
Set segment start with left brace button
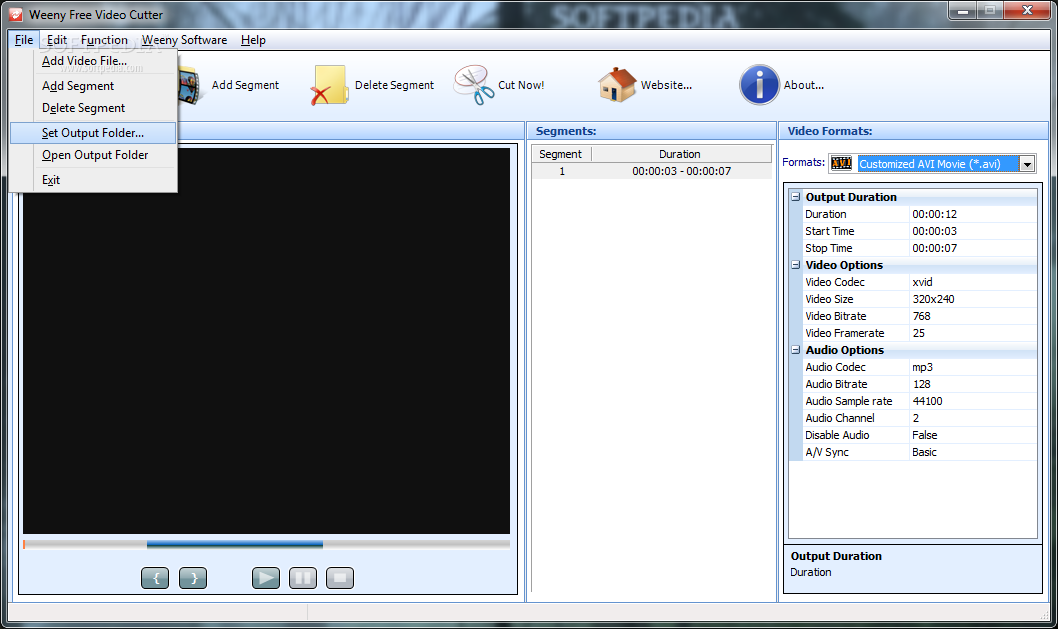coord(155,578)
